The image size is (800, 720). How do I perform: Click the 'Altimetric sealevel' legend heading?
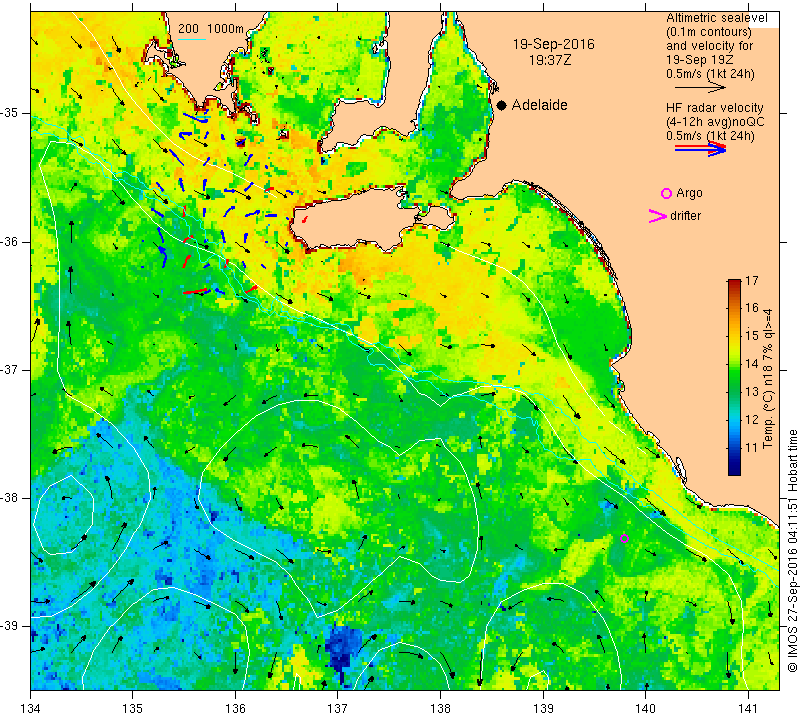pos(716,18)
